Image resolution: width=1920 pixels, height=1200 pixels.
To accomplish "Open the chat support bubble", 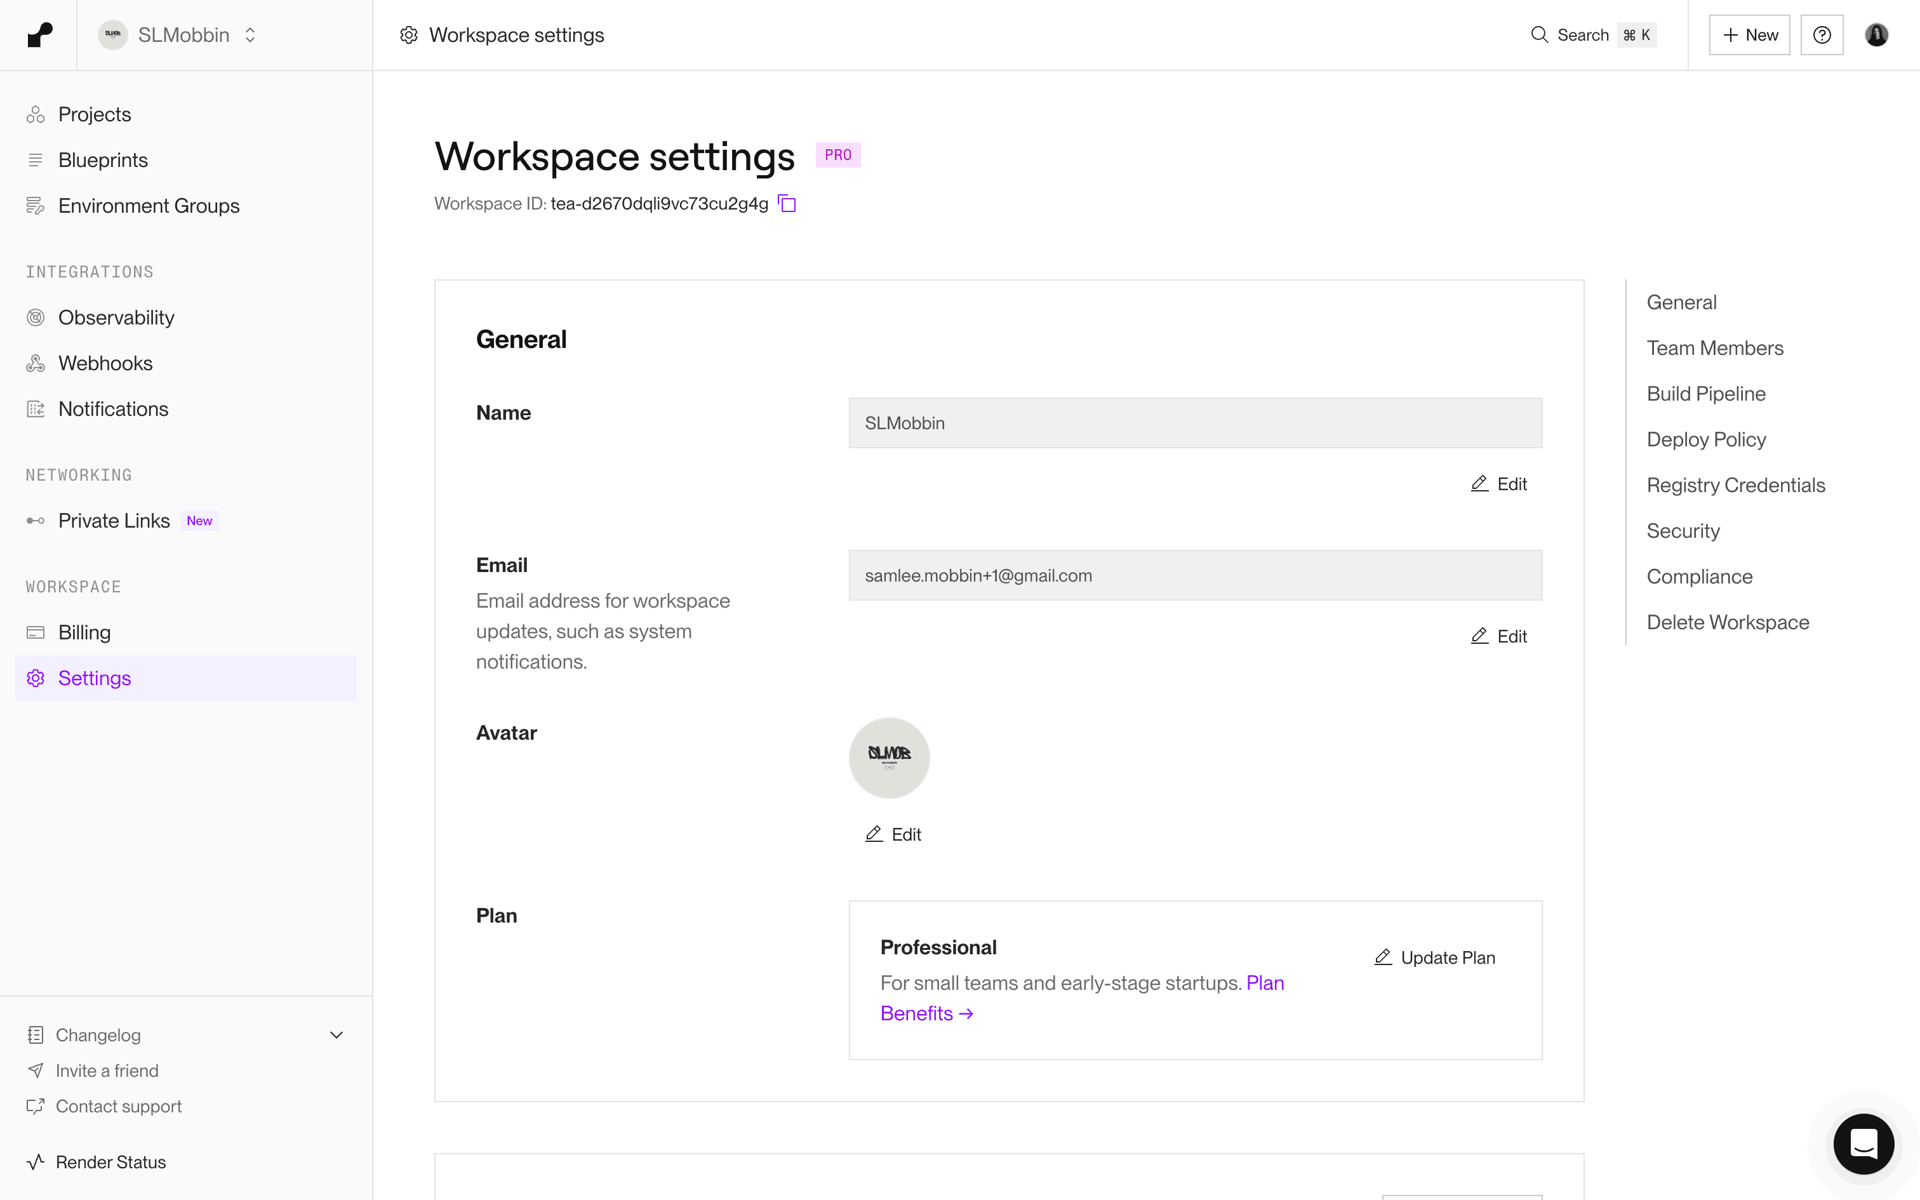I will 1863,1143.
